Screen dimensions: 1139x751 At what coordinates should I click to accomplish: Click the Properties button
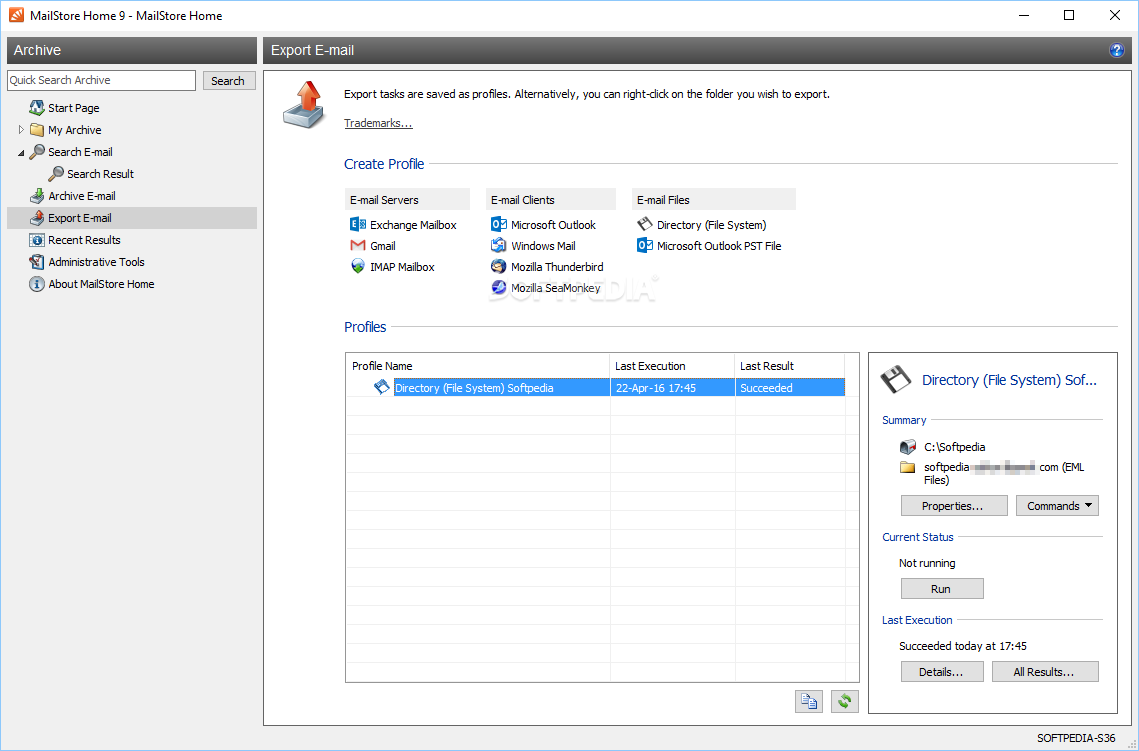coord(954,506)
